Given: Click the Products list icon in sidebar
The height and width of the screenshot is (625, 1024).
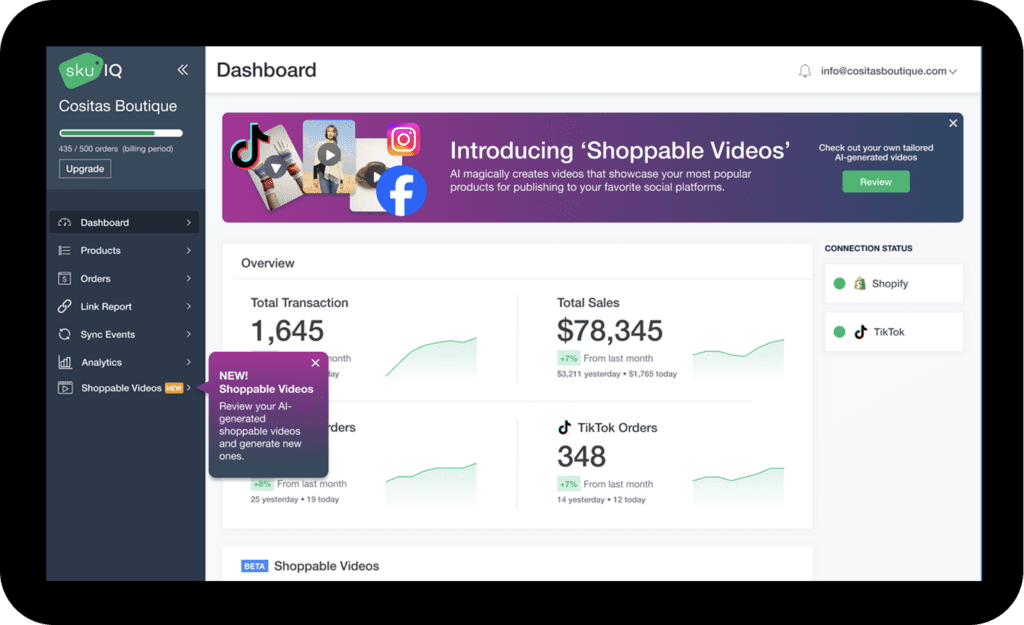Looking at the screenshot, I should [x=64, y=251].
